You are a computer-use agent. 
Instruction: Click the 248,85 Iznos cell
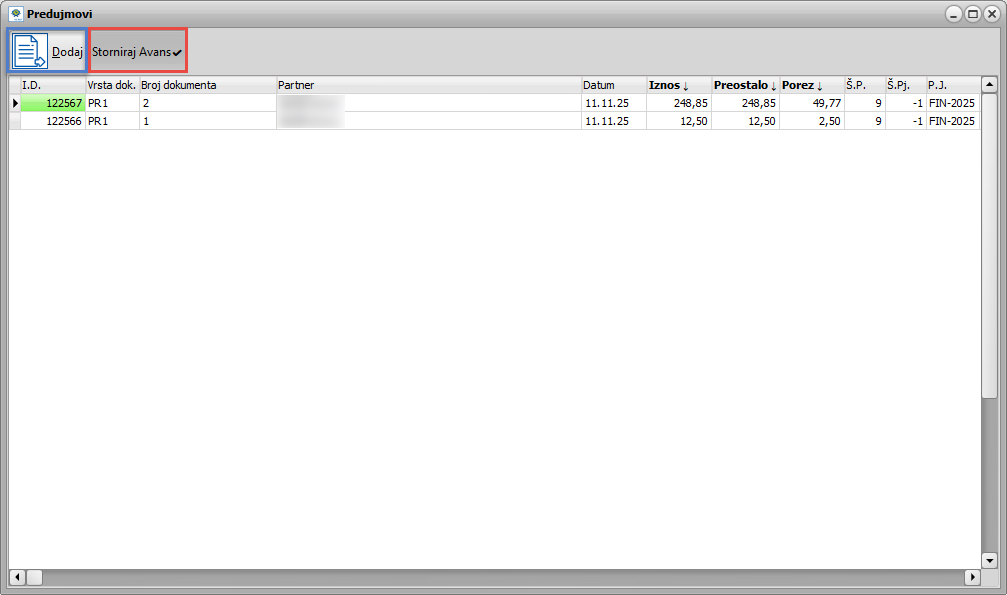tap(678, 103)
